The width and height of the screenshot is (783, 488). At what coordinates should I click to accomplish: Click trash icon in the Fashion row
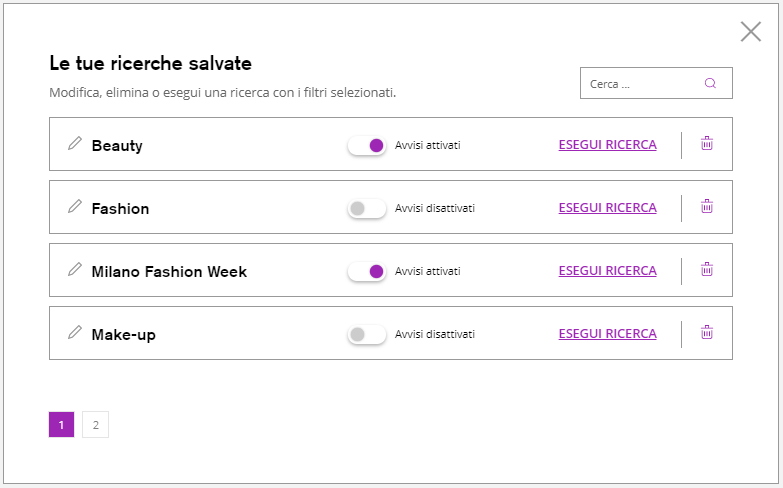pos(707,207)
